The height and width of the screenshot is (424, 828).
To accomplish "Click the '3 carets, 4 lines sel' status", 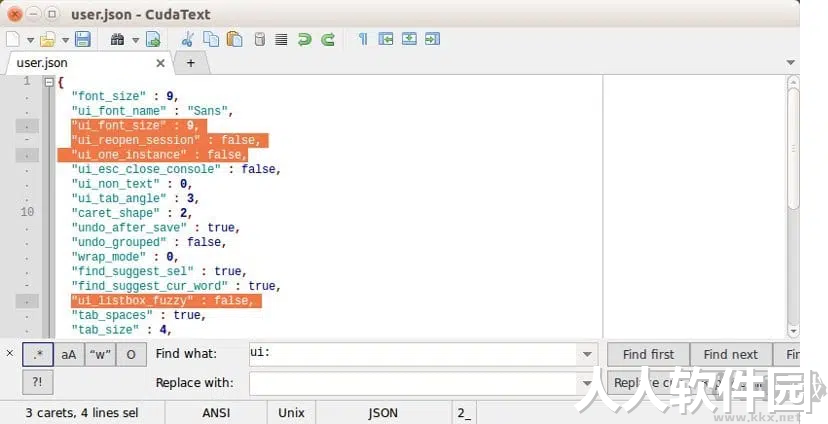I will [82, 412].
